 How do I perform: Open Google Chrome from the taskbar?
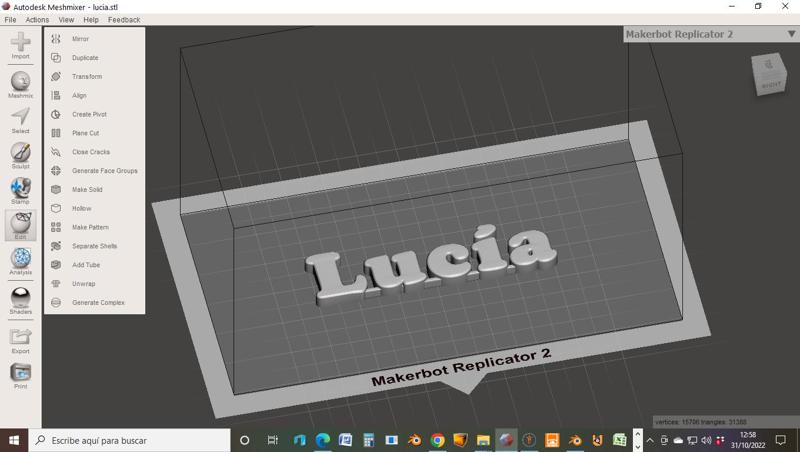coord(437,440)
